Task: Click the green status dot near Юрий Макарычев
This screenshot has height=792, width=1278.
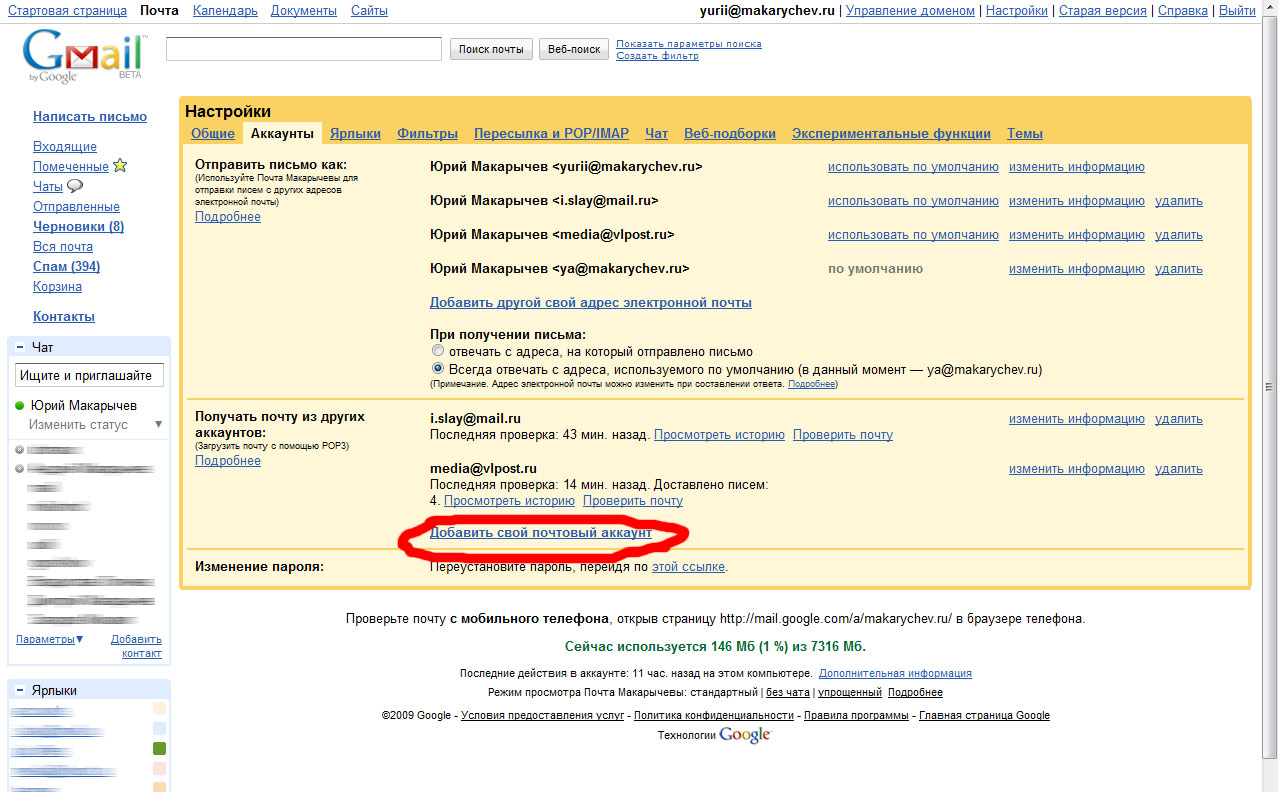Action: 20,406
